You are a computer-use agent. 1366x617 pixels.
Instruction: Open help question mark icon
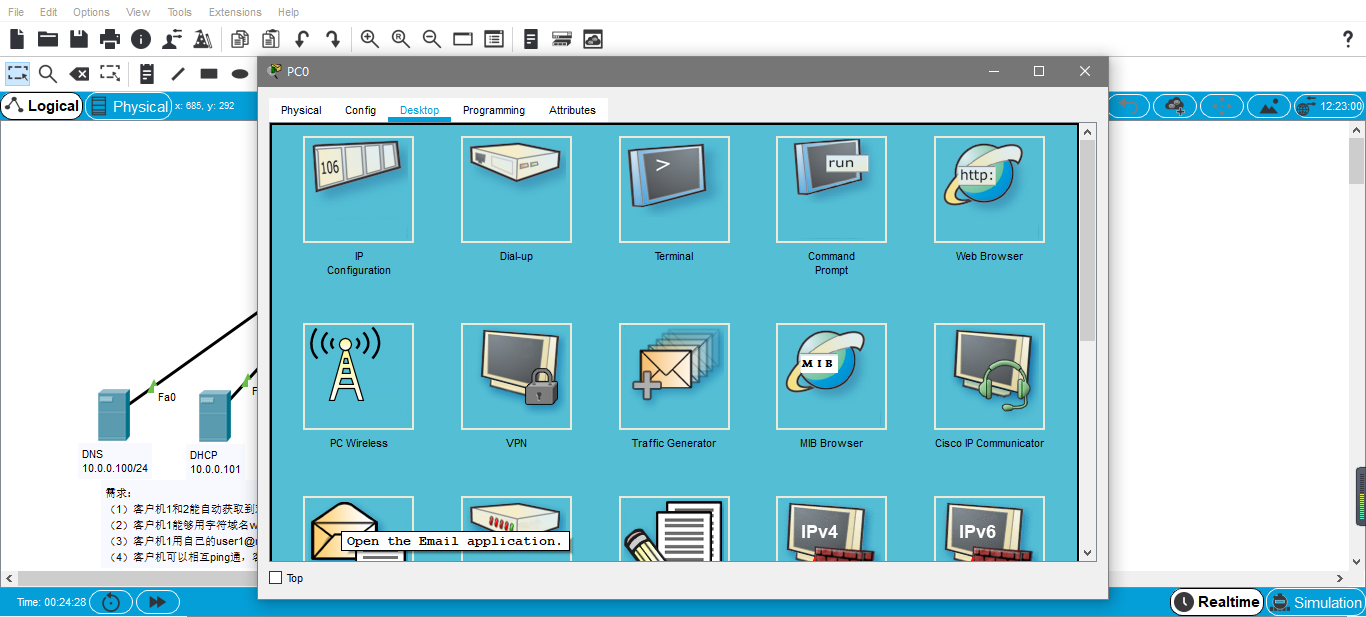[x=1347, y=39]
